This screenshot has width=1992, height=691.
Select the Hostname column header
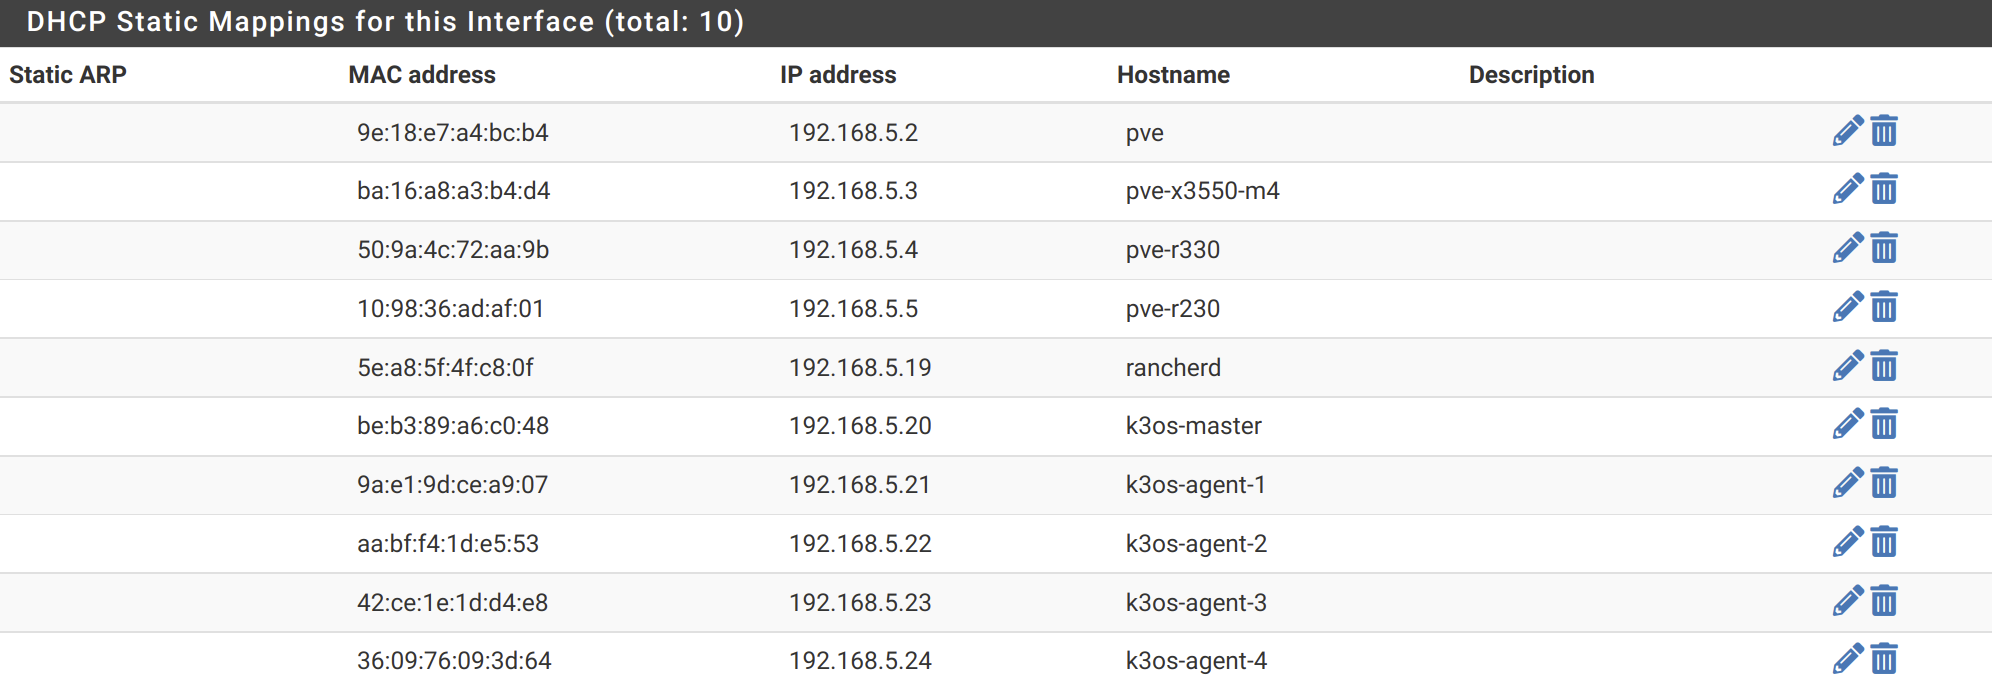coord(1173,75)
